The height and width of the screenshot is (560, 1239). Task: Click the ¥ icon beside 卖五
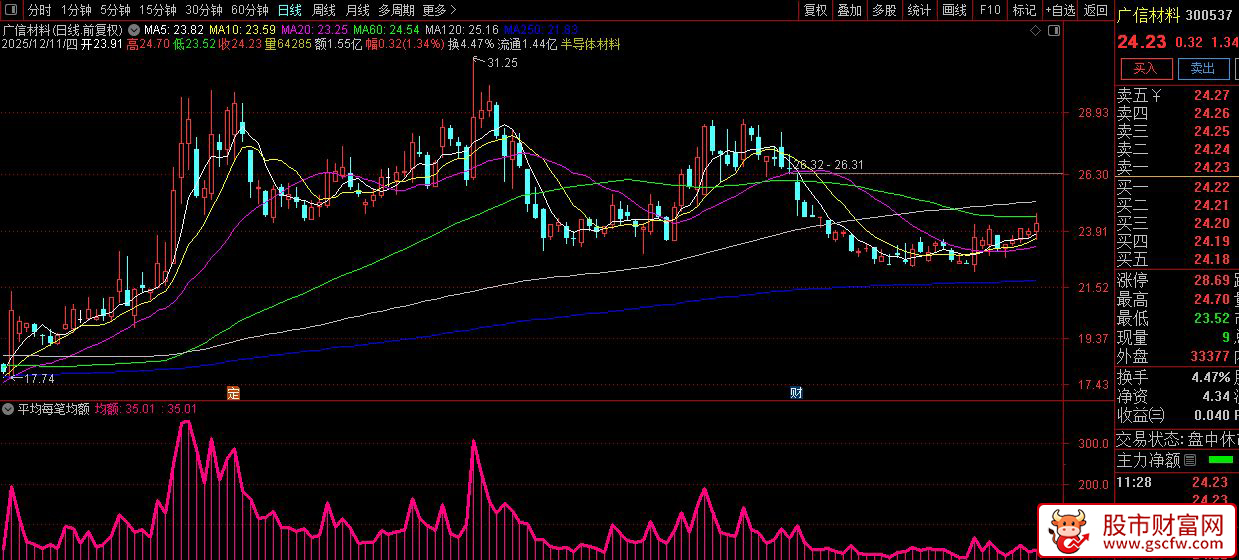(x=1156, y=96)
